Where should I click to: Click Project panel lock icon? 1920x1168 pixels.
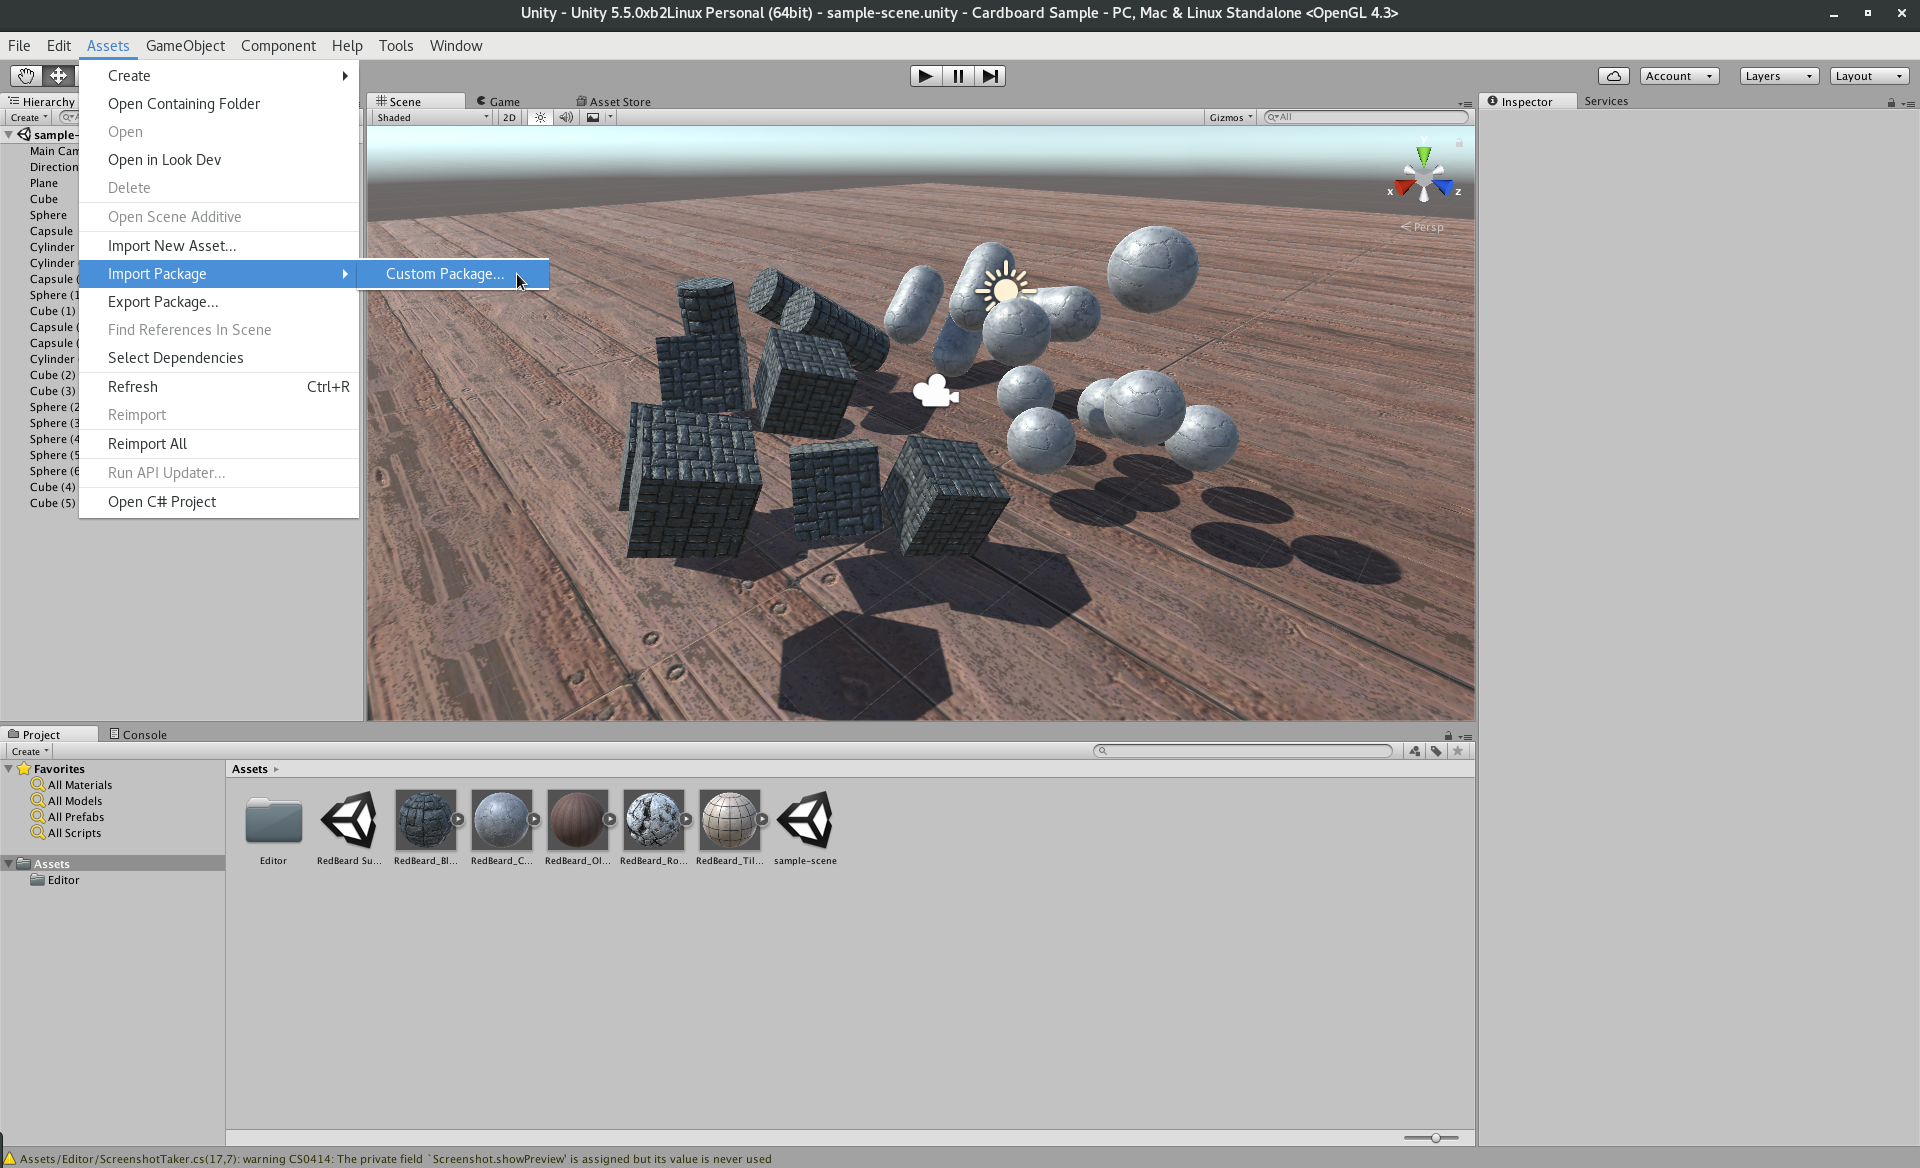click(1448, 735)
